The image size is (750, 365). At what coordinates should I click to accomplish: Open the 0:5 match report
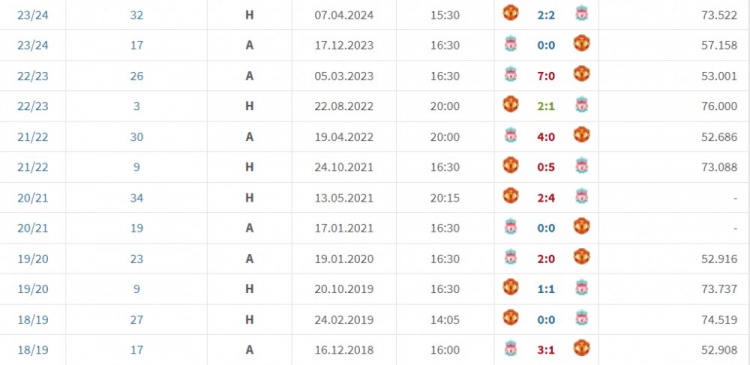click(546, 167)
